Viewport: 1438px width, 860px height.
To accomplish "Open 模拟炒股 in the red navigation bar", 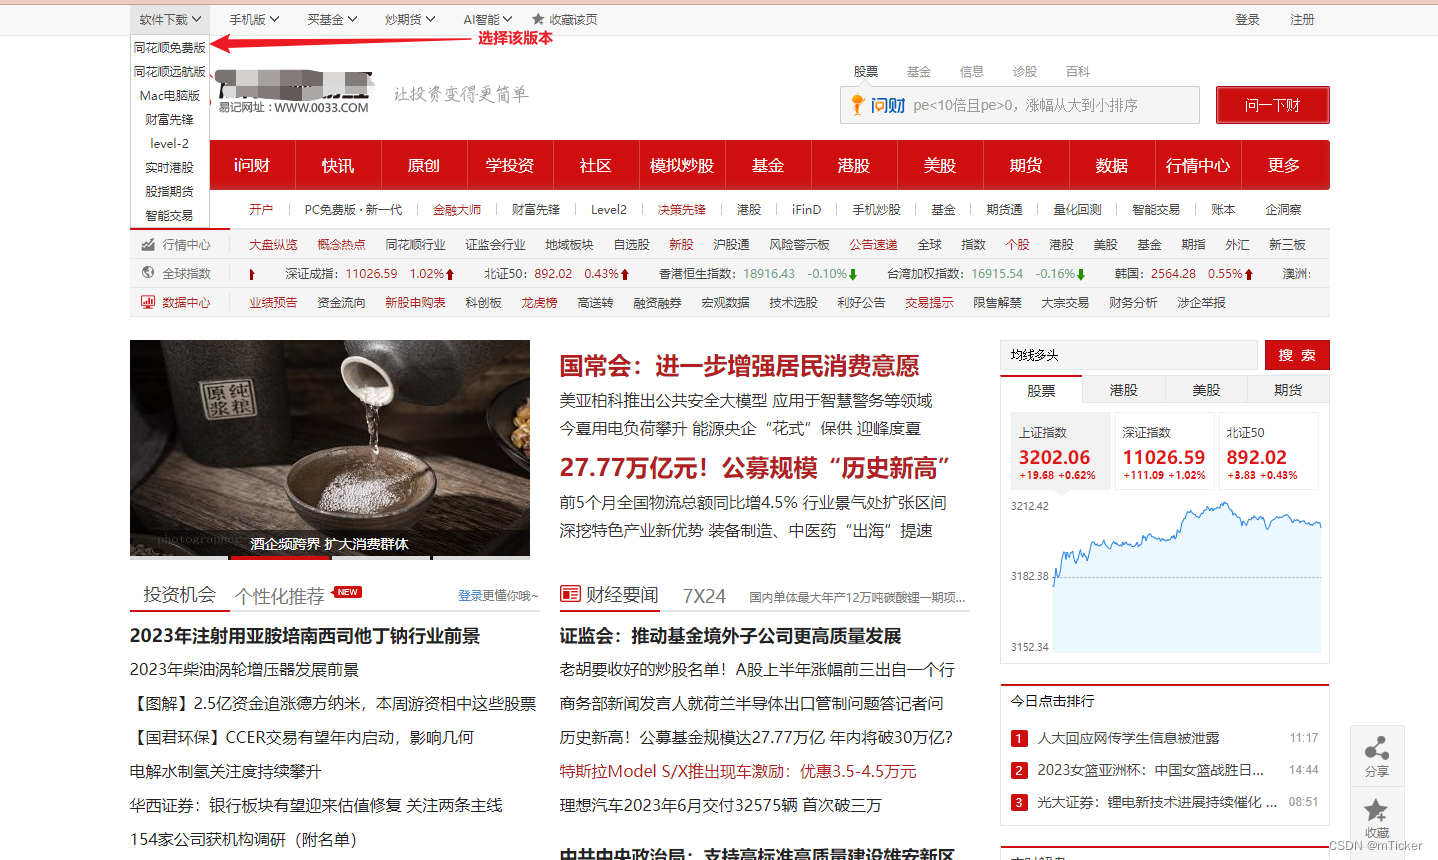I will tap(682, 165).
